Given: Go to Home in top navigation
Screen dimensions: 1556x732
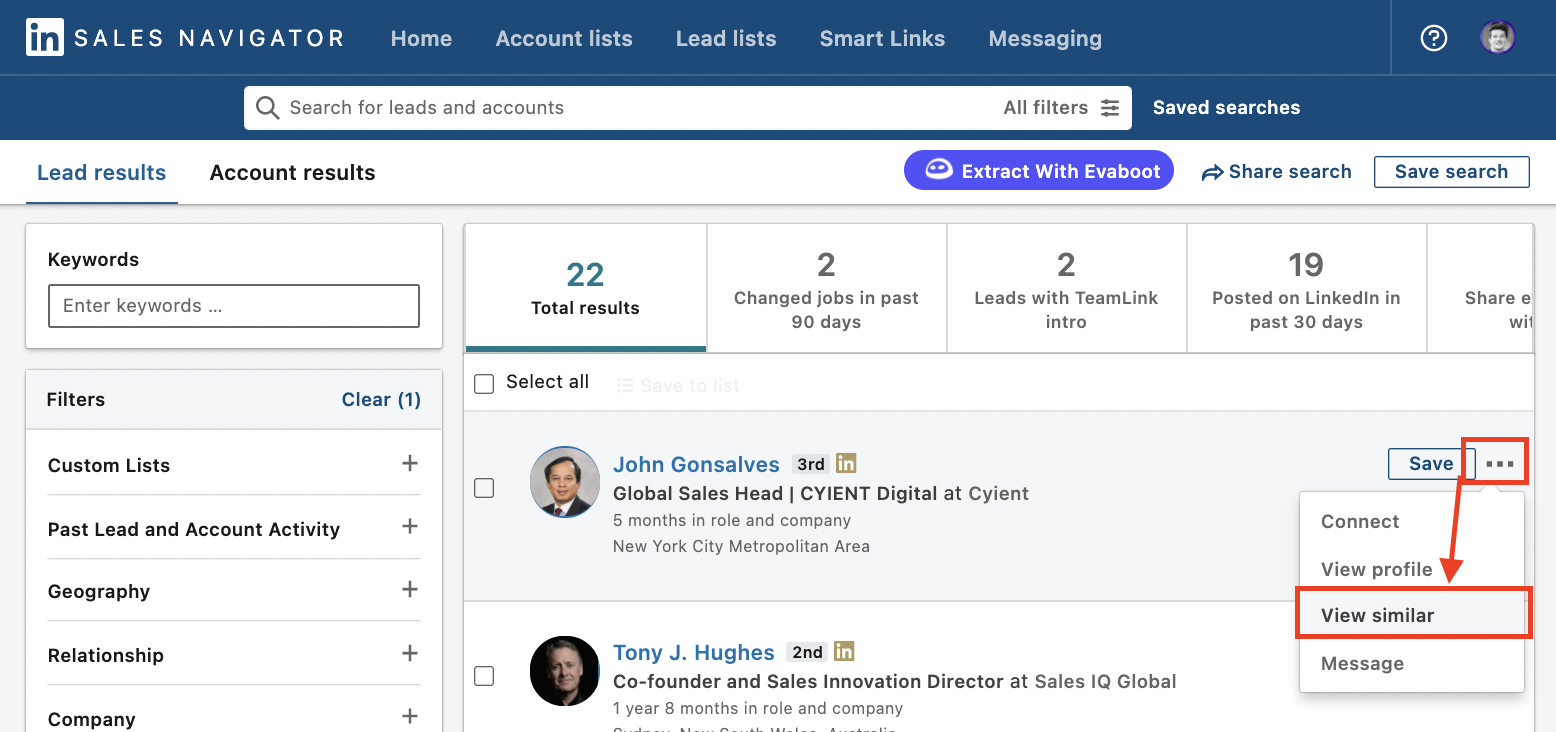Looking at the screenshot, I should [x=421, y=39].
